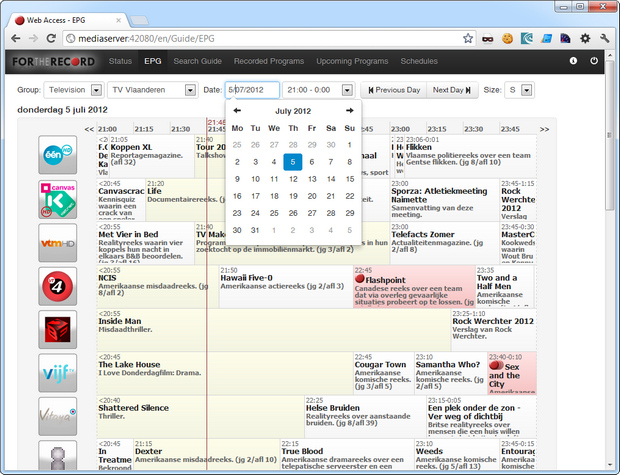Select the vtm HD channel logo
The image size is (620, 475).
click(x=58, y=243)
